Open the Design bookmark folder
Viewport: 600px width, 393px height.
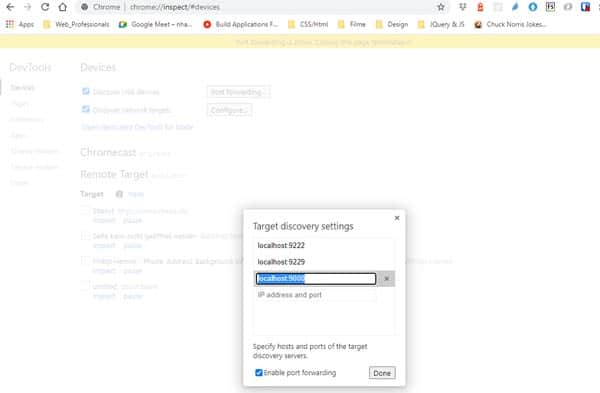[392, 24]
